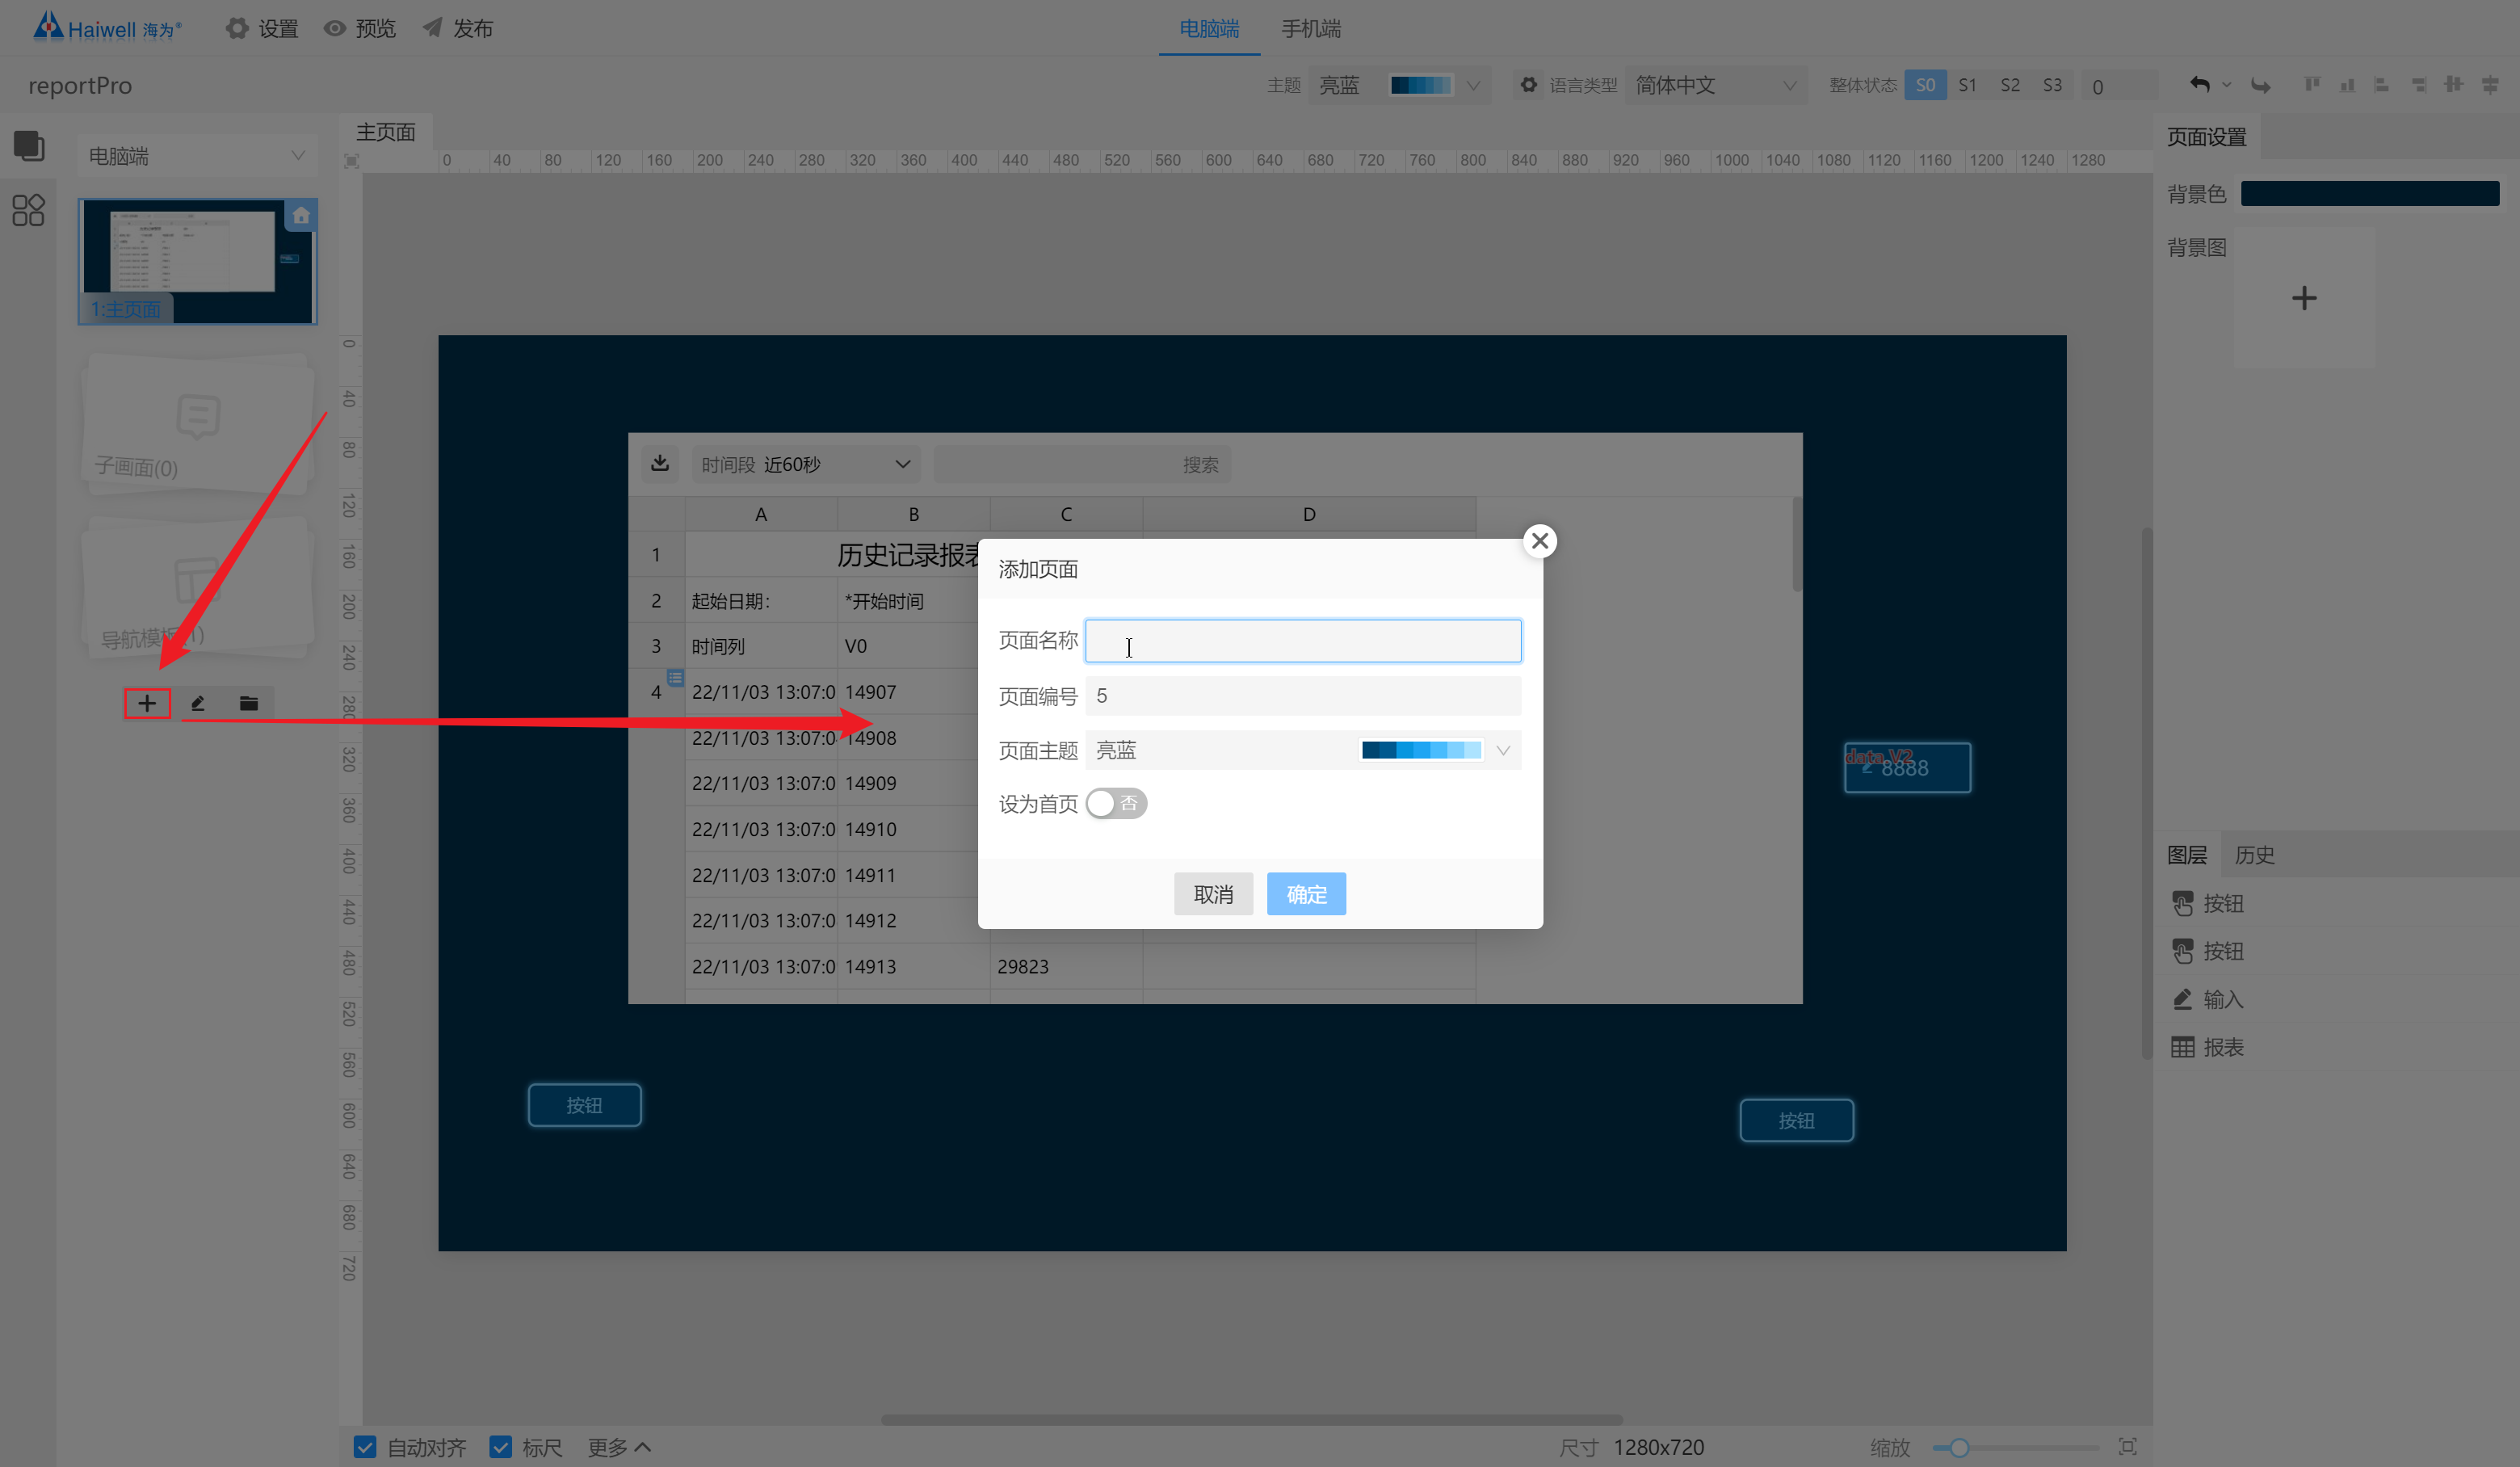The height and width of the screenshot is (1467, 2520).
Task: Click row 4 data marker icon in report
Action: point(675,677)
